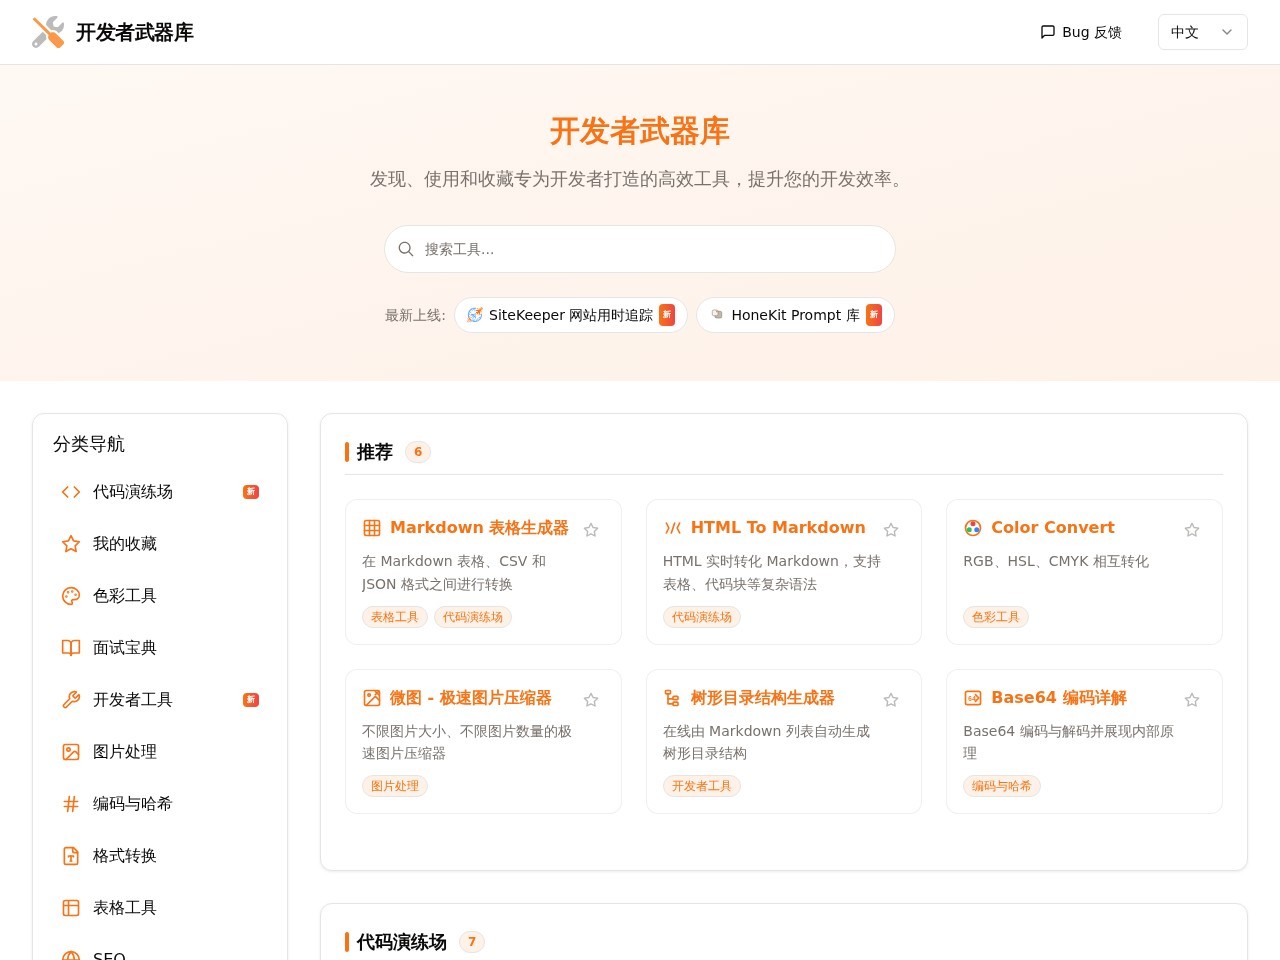Image resolution: width=1280 pixels, height=960 pixels.
Task: Click the 搜索工具 search input field
Action: [x=640, y=249]
